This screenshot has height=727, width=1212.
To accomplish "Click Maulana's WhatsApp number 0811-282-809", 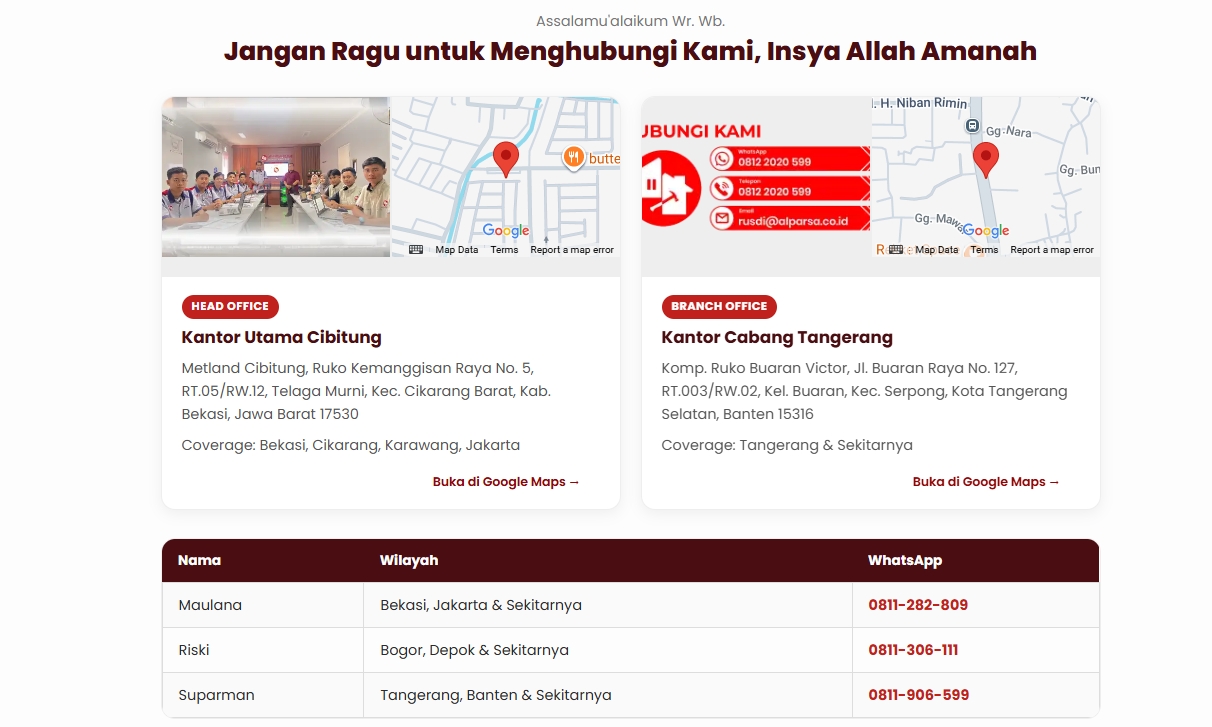I will click(x=918, y=605).
